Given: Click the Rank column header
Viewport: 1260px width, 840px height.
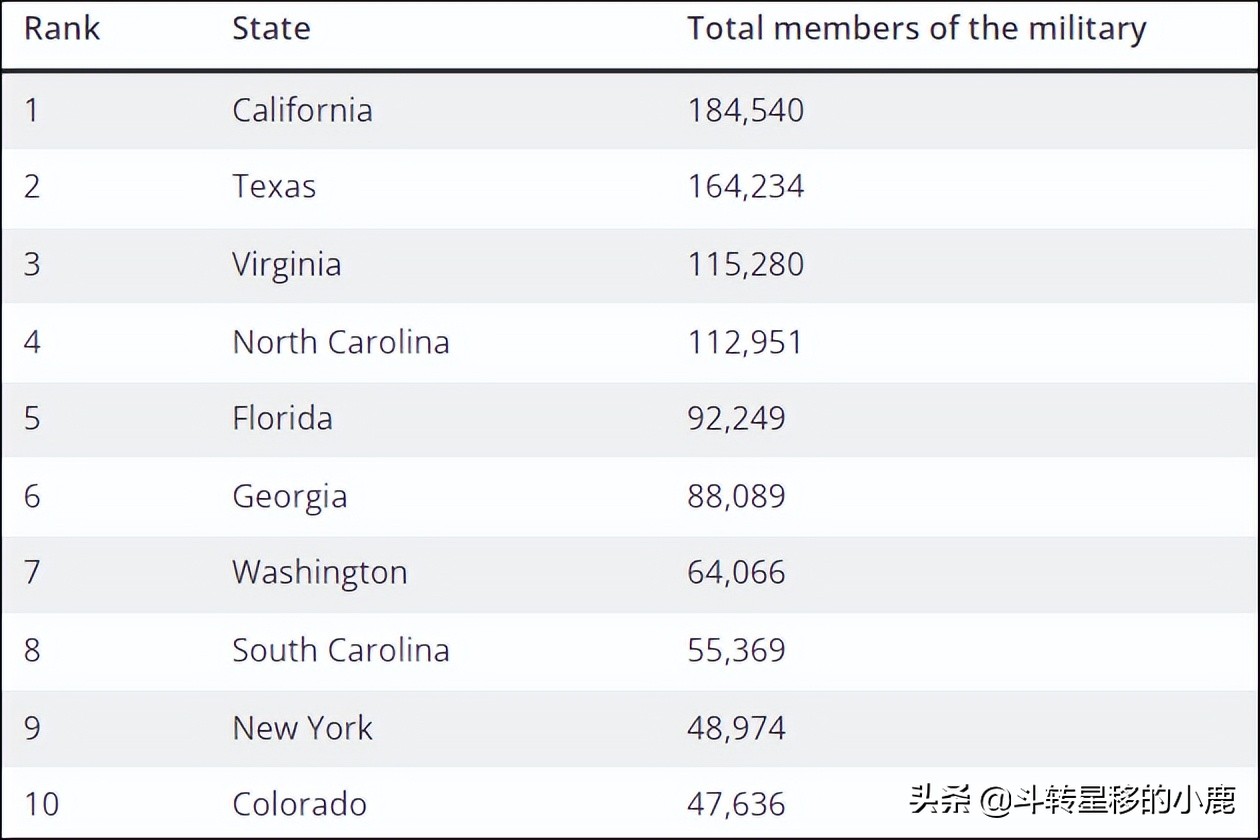Looking at the screenshot, I should tap(62, 29).
